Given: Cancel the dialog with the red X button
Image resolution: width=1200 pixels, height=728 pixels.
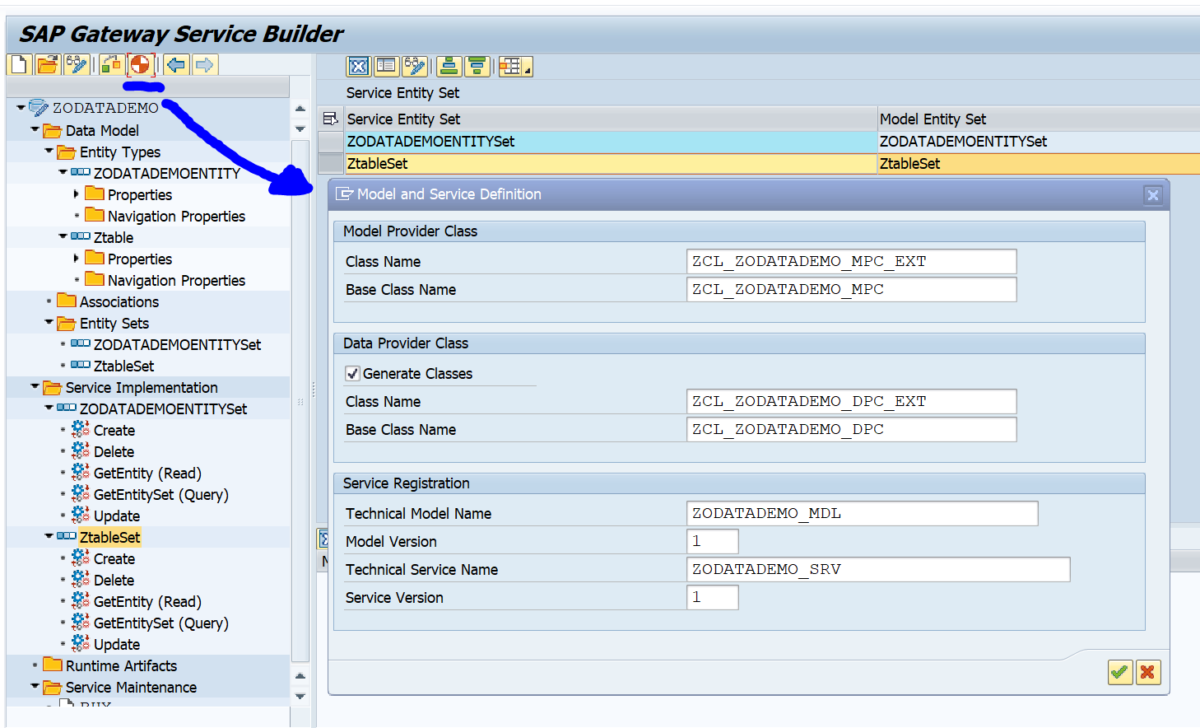Looking at the screenshot, I should 1148,672.
